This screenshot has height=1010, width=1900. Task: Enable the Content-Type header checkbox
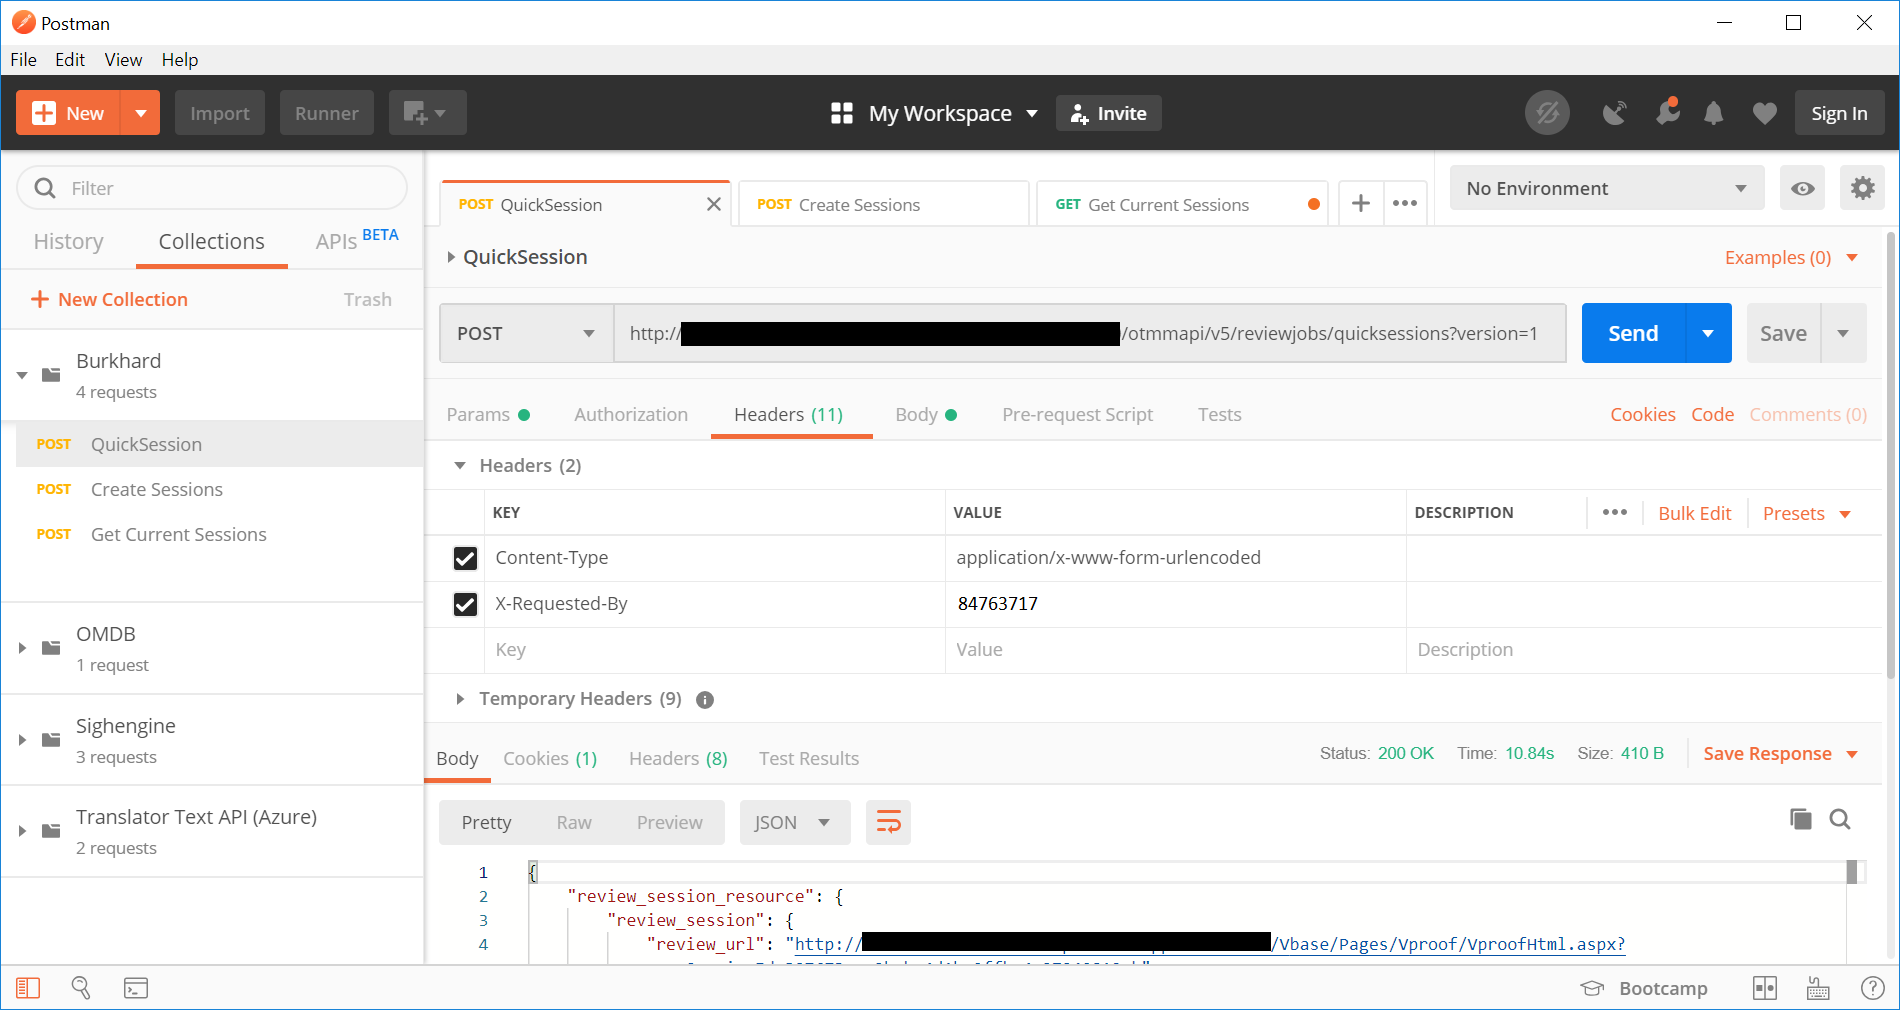(x=465, y=558)
